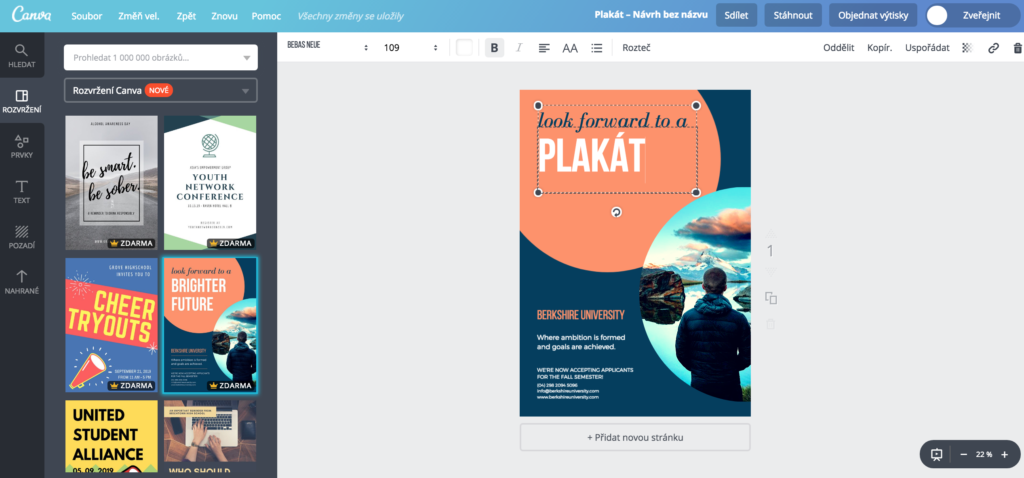Image resolution: width=1024 pixels, height=478 pixels.
Task: Move page up arrow
Action: tap(771, 232)
